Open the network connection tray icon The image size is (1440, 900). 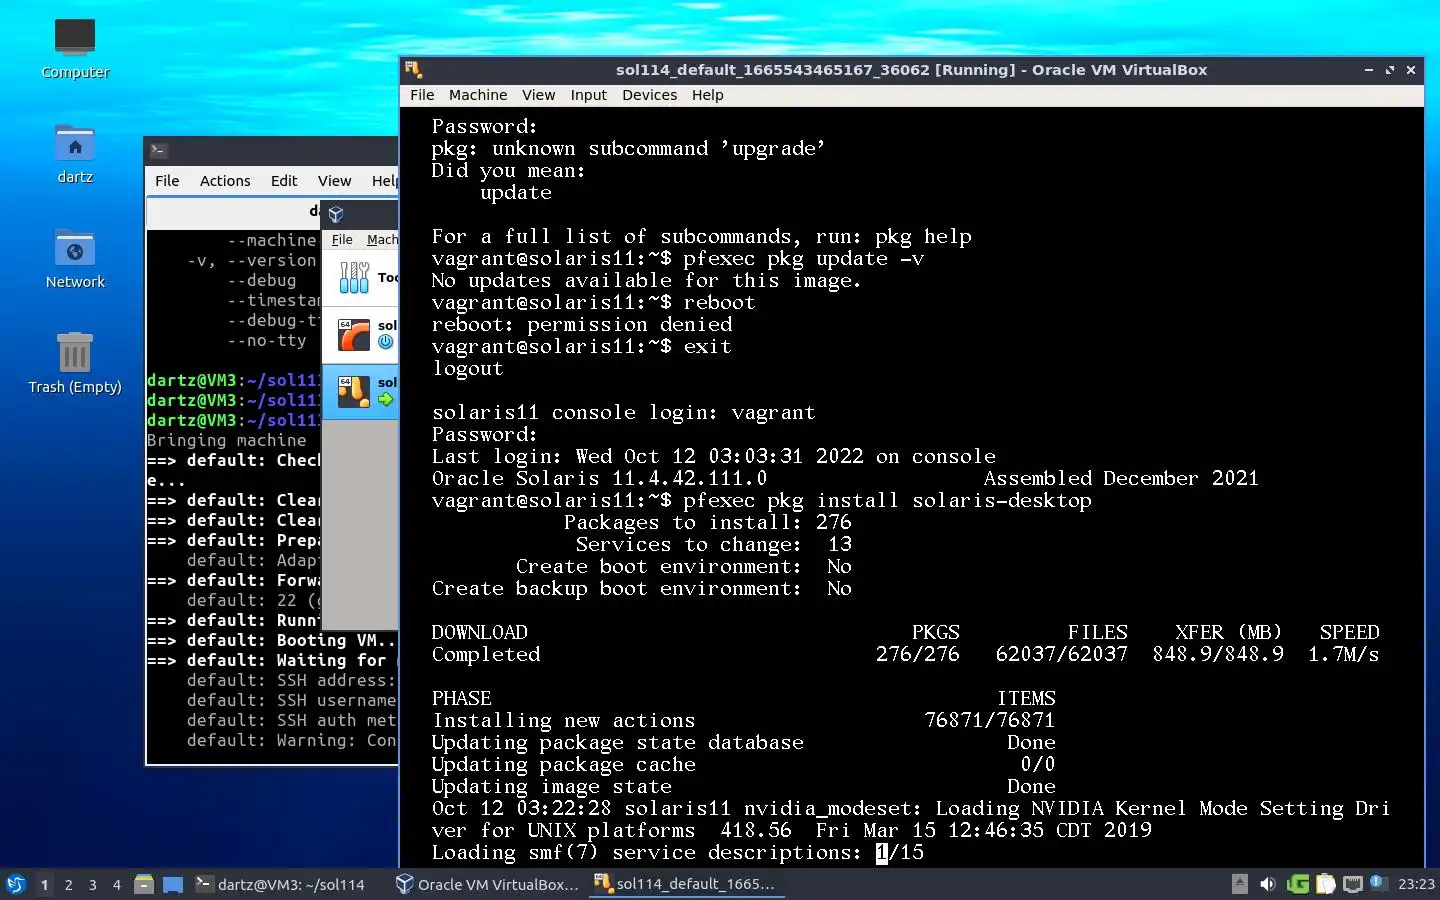1353,884
